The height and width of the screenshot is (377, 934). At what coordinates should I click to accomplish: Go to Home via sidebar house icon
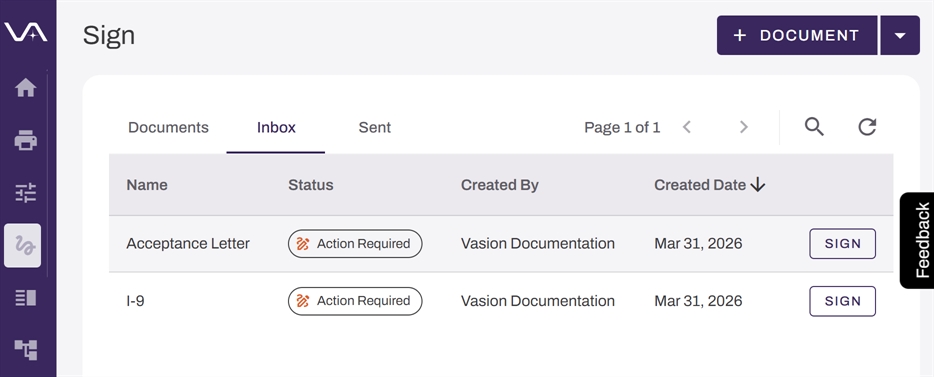click(x=26, y=88)
